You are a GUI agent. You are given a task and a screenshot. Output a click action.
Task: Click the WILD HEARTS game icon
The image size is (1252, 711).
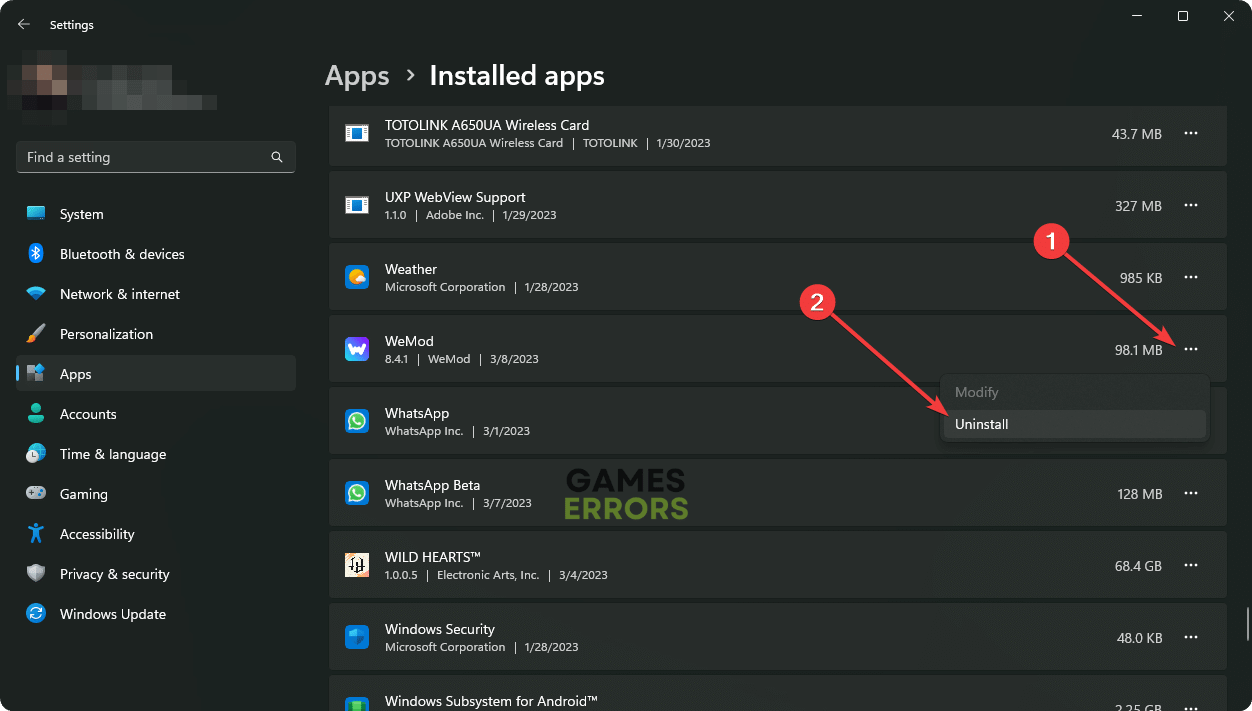[x=357, y=565]
